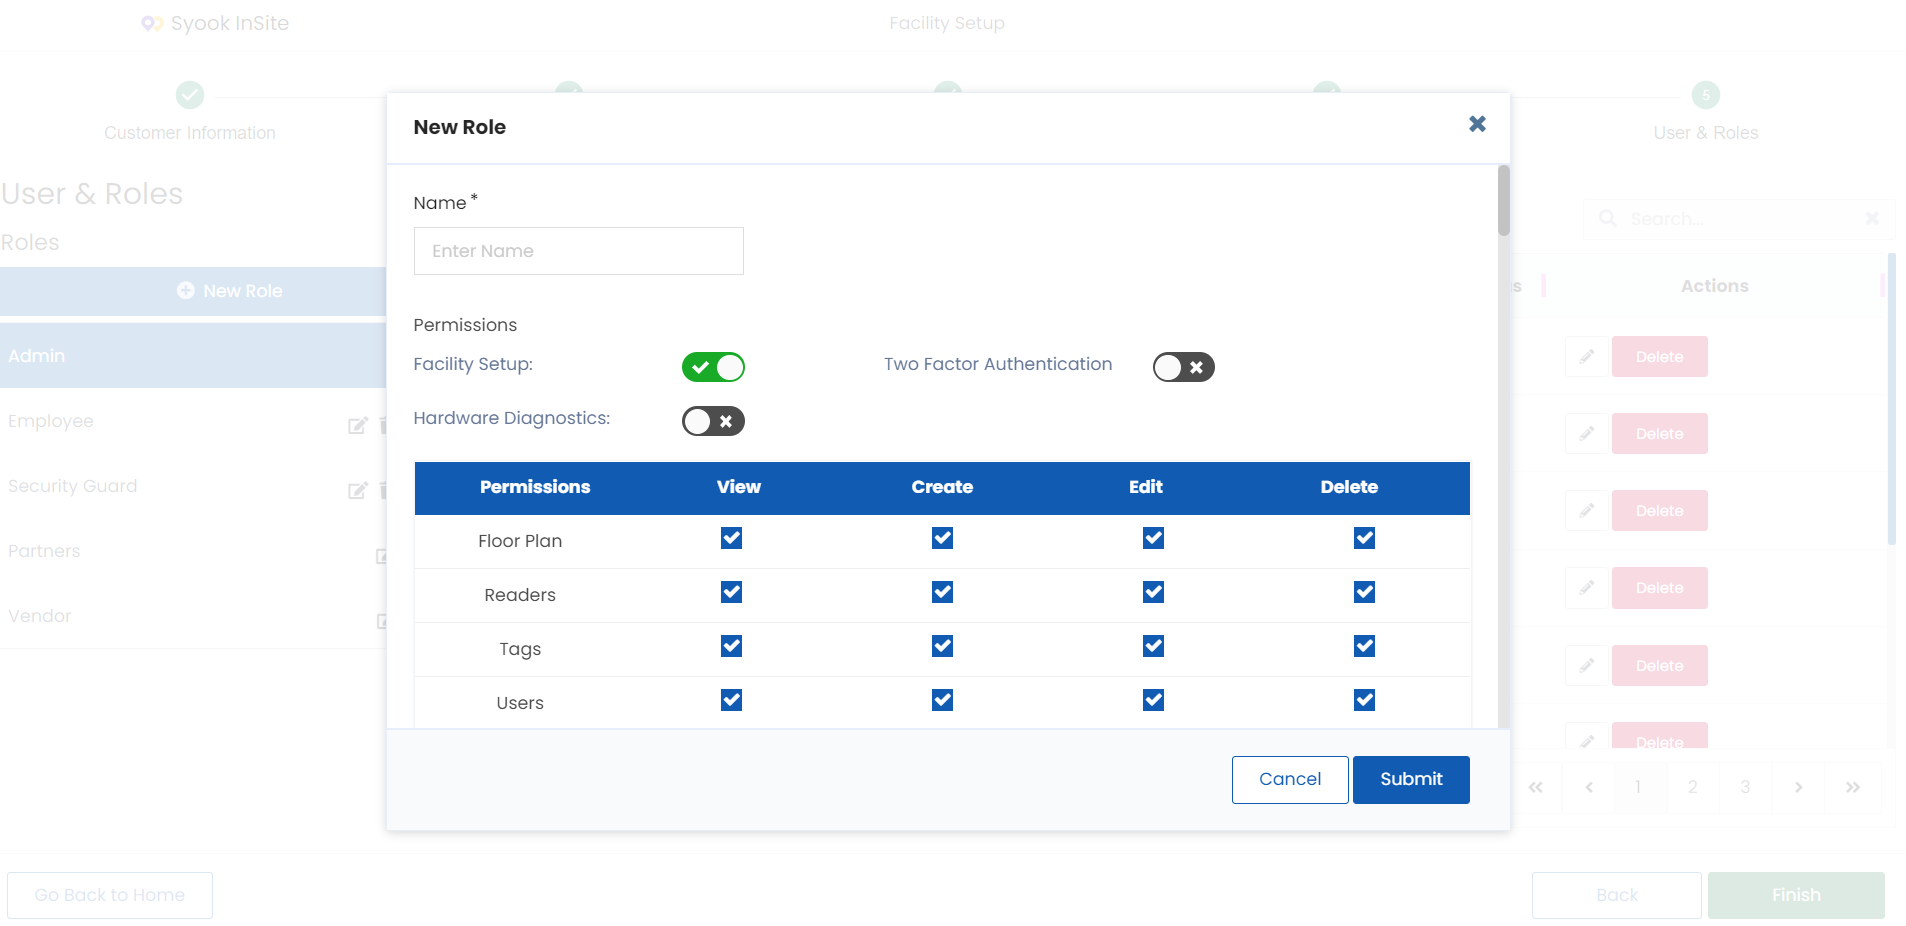
Task: Click the edit icon next to Security Guard role
Action: 357,491
